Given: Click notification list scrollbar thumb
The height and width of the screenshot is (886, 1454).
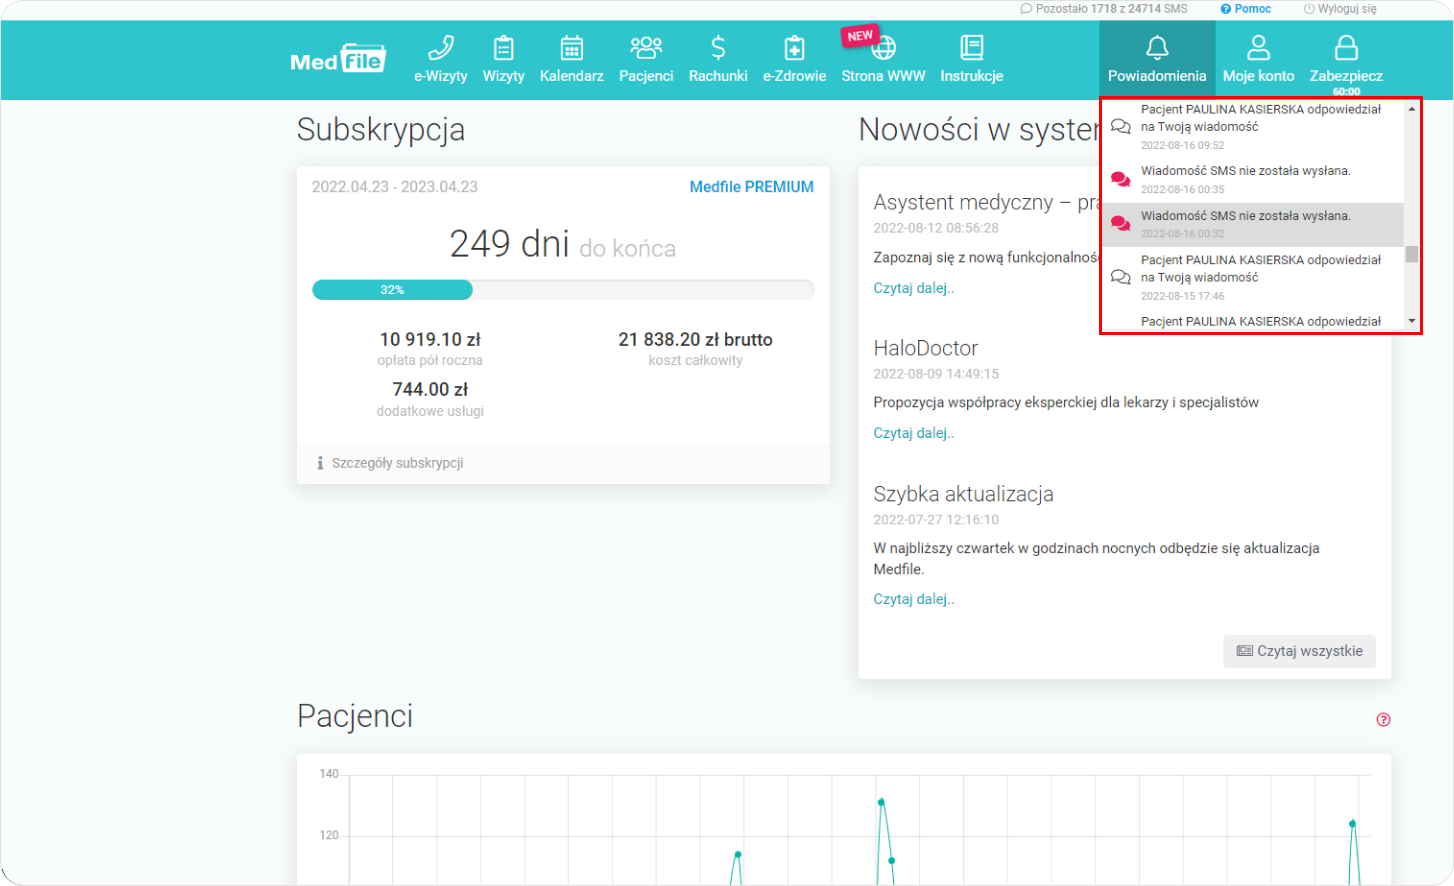Looking at the screenshot, I should tap(1412, 254).
